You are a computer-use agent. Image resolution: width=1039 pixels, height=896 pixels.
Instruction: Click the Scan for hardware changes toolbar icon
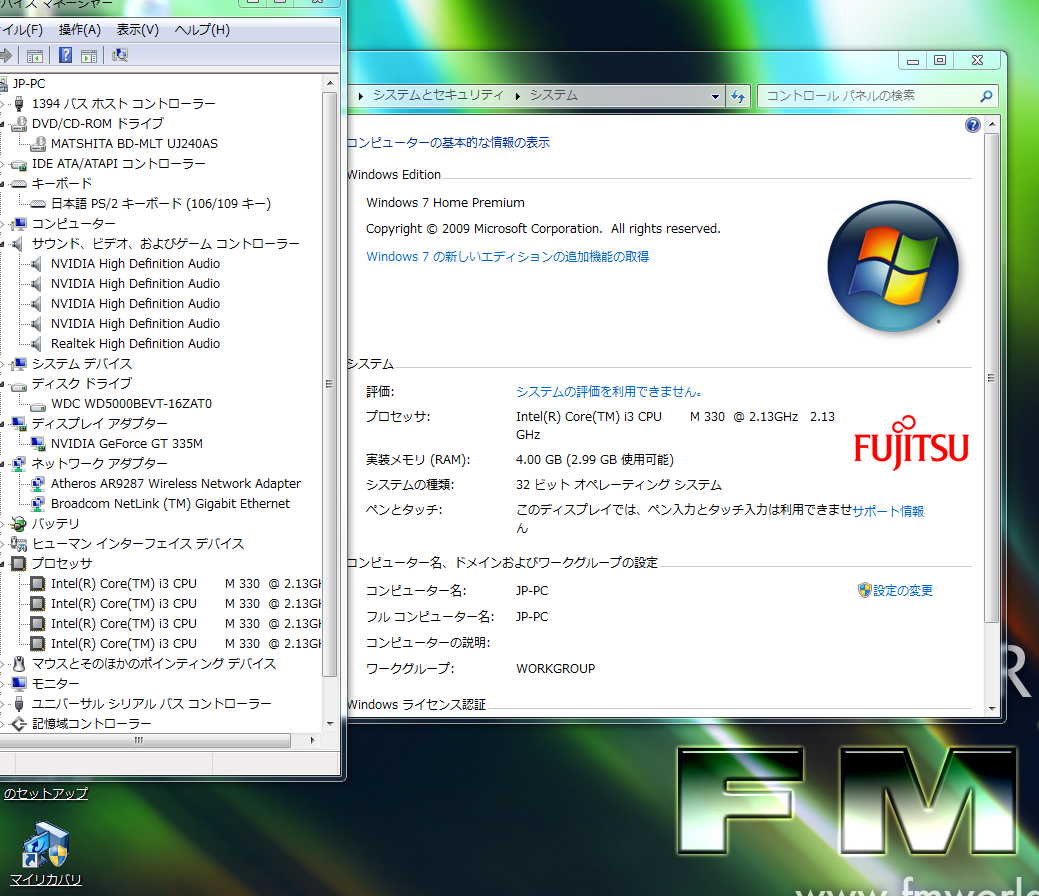point(120,55)
